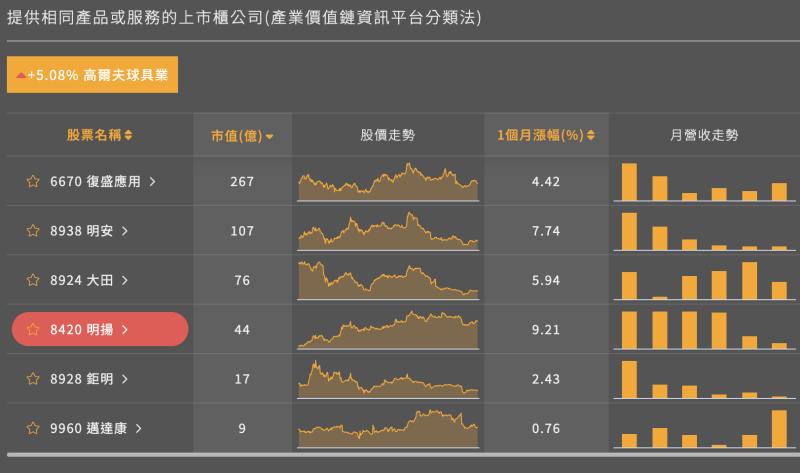
Task: Select market cap value 267
Action: pyautogui.click(x=242, y=182)
